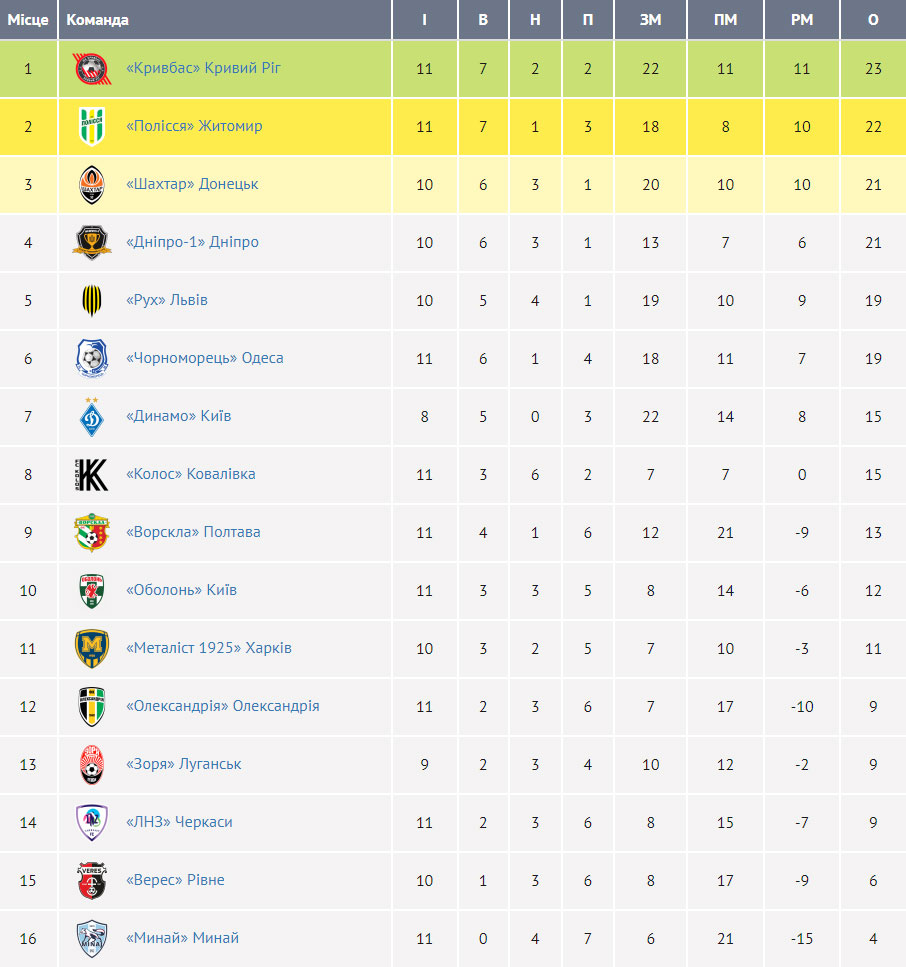Click the Kolos Kovalivka K logo
This screenshot has height=967, width=906.
[92, 474]
